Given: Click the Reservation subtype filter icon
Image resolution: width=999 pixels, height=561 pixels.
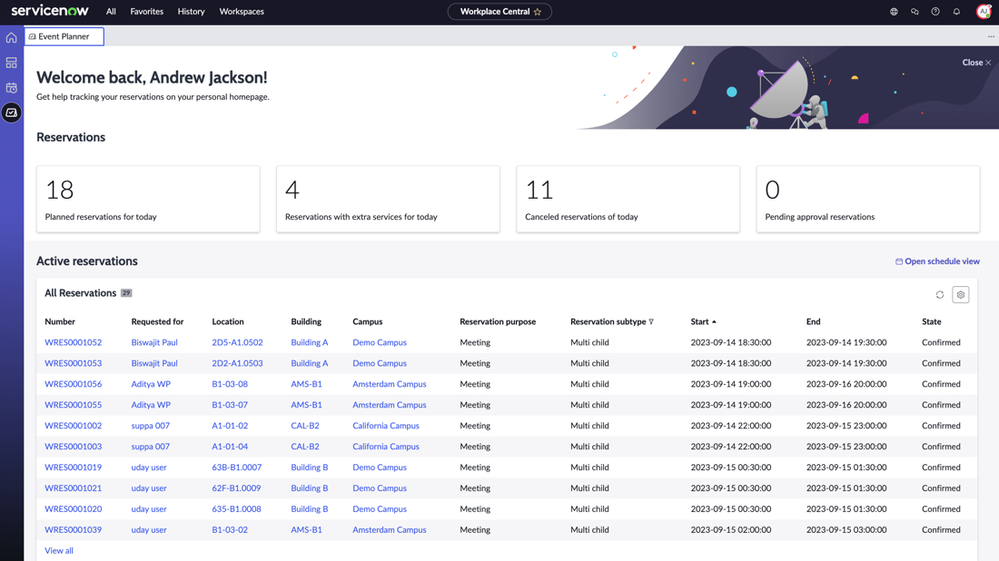Looking at the screenshot, I should point(651,322).
